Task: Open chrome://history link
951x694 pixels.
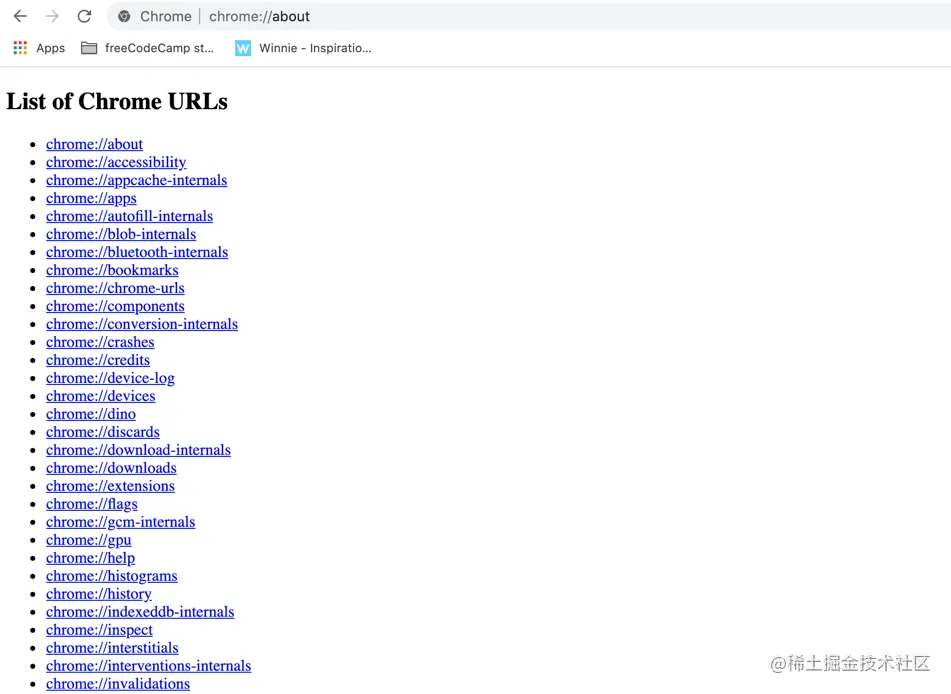Action: (x=99, y=595)
